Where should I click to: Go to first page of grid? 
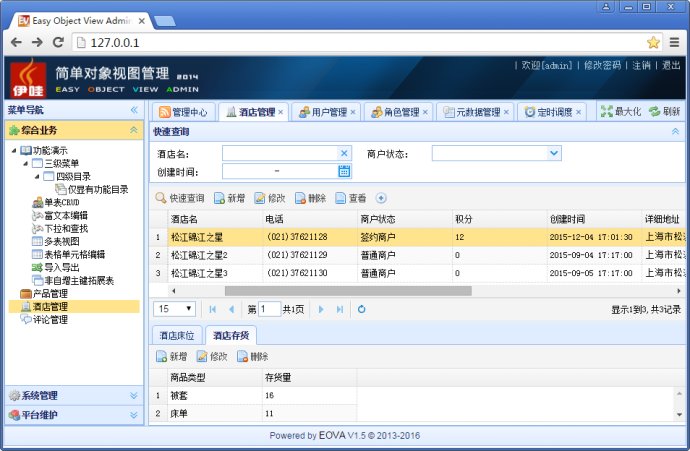point(213,309)
